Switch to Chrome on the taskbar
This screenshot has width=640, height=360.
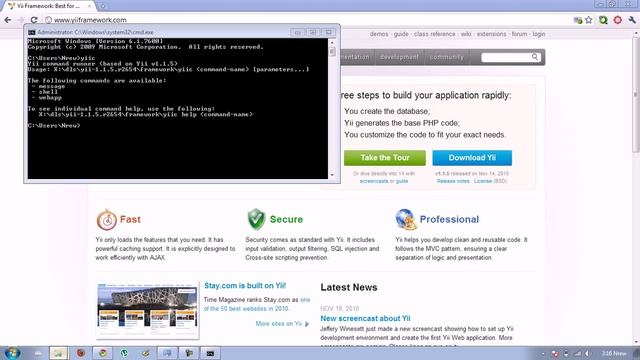102,353
